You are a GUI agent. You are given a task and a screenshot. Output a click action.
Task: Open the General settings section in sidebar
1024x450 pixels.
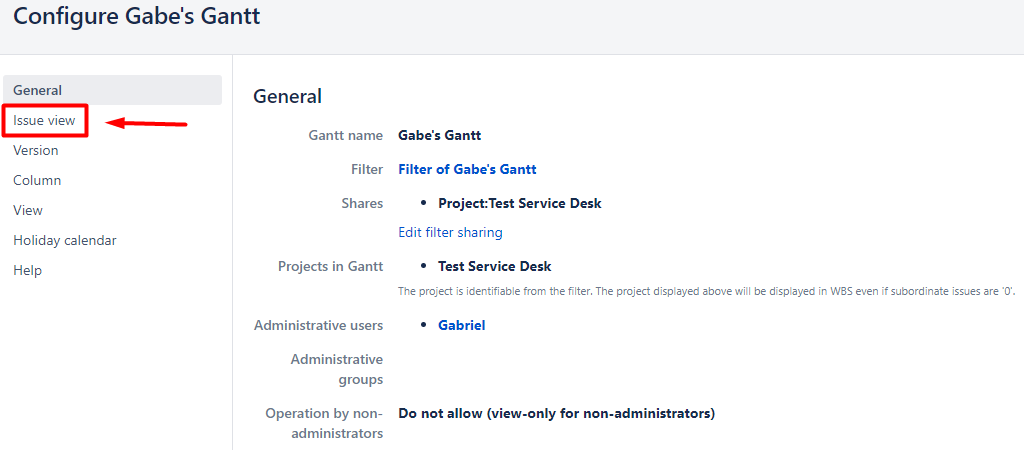[x=38, y=90]
